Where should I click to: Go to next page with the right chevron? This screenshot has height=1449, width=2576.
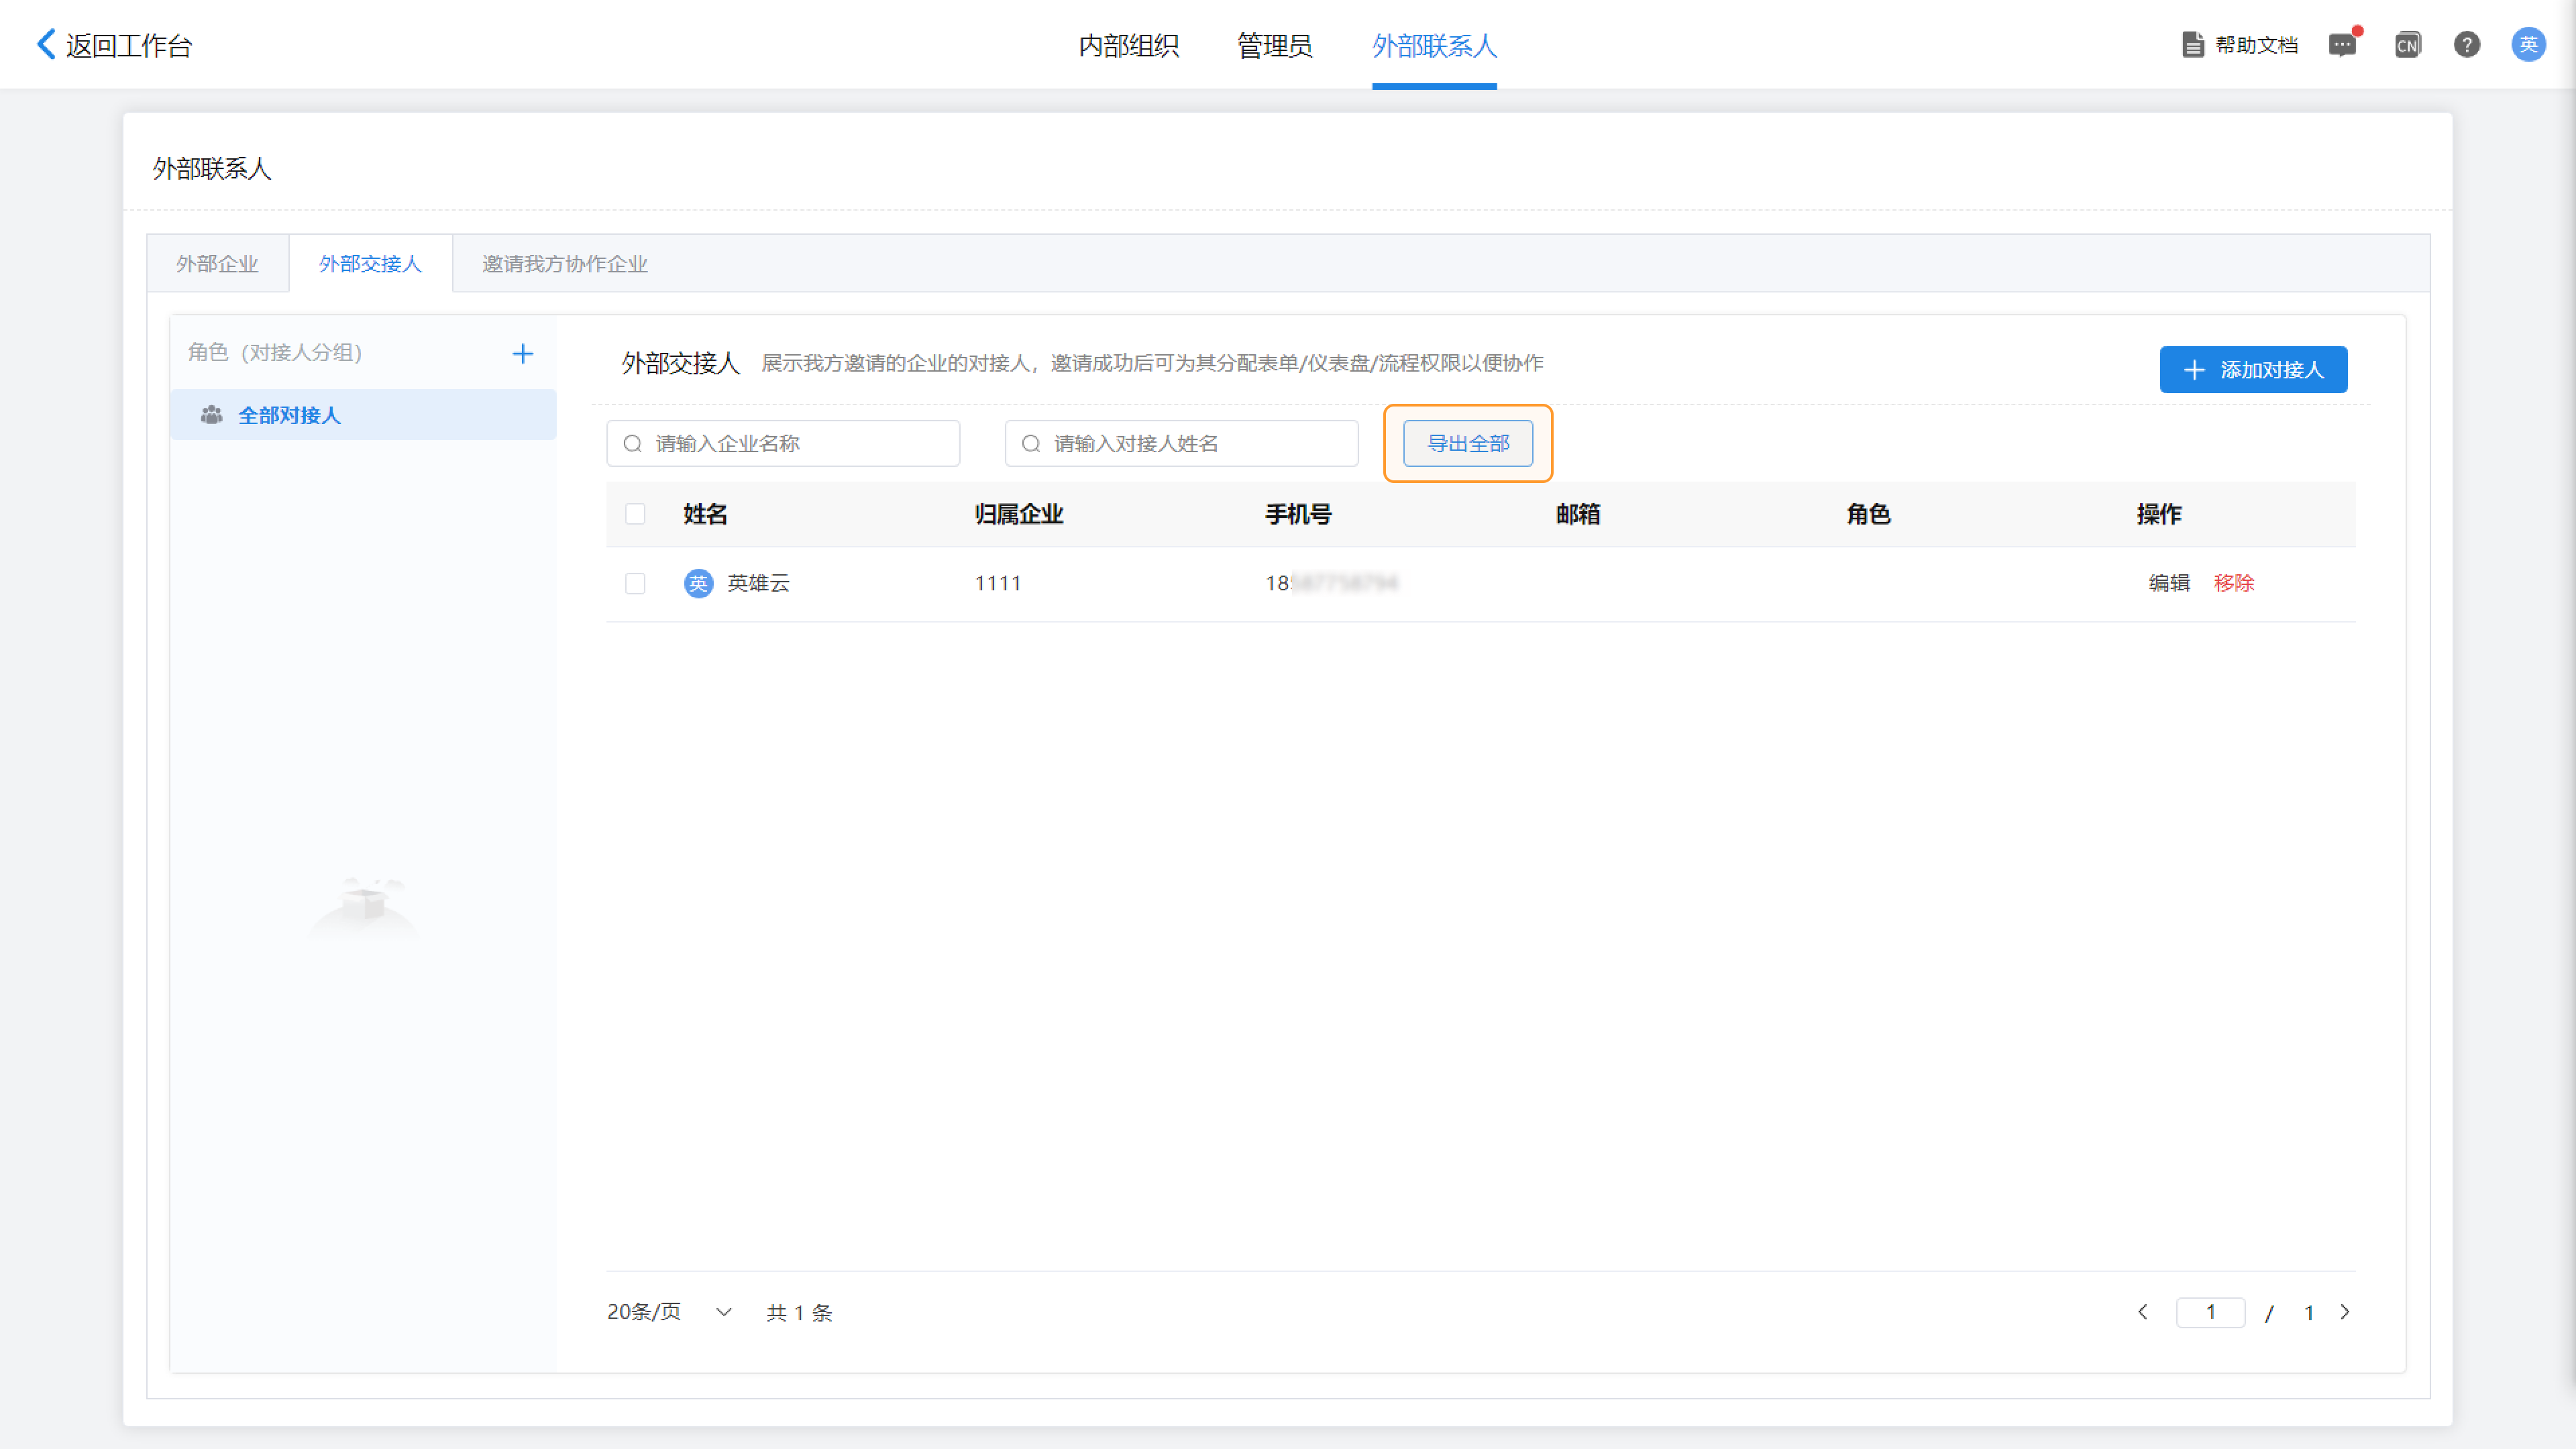point(2345,1312)
